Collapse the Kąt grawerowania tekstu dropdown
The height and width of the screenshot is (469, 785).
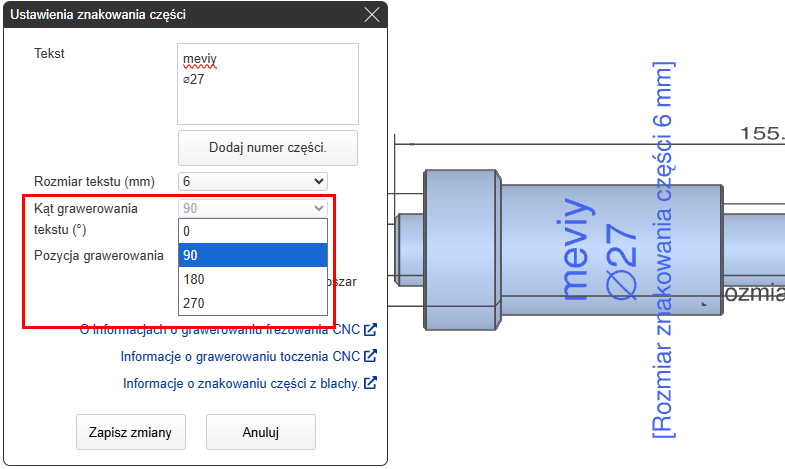click(x=253, y=208)
